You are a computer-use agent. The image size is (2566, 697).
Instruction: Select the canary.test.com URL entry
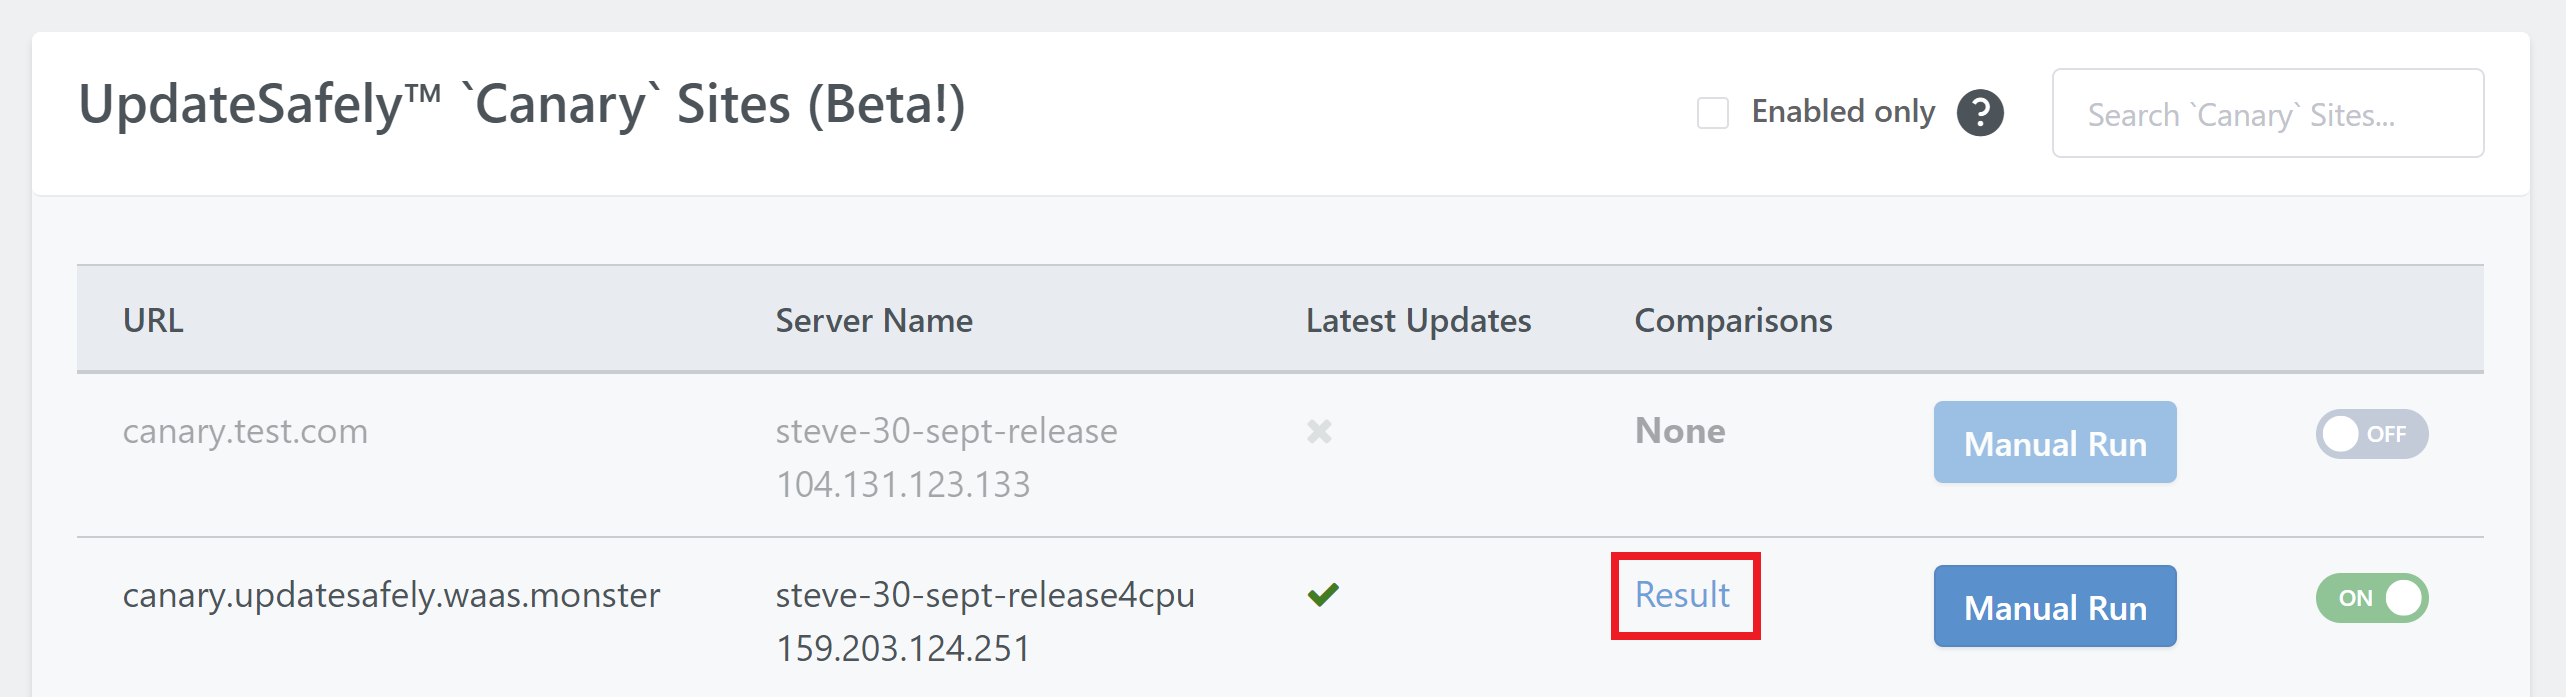coord(245,431)
